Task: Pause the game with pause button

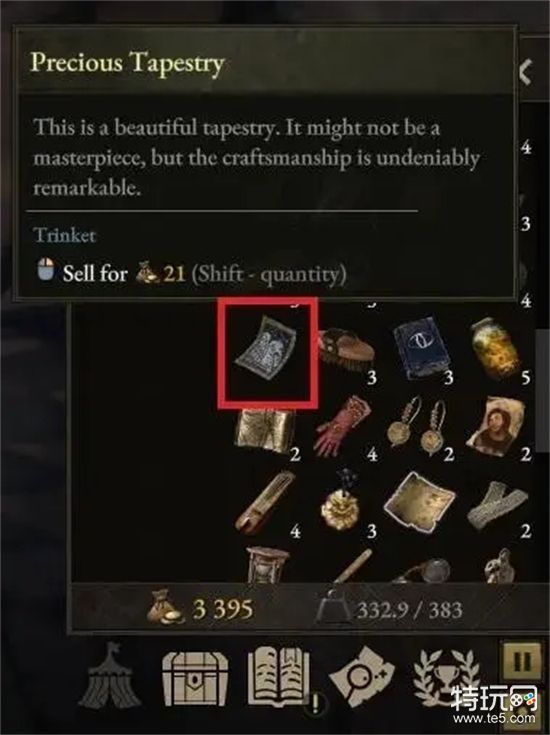Action: coord(522,662)
